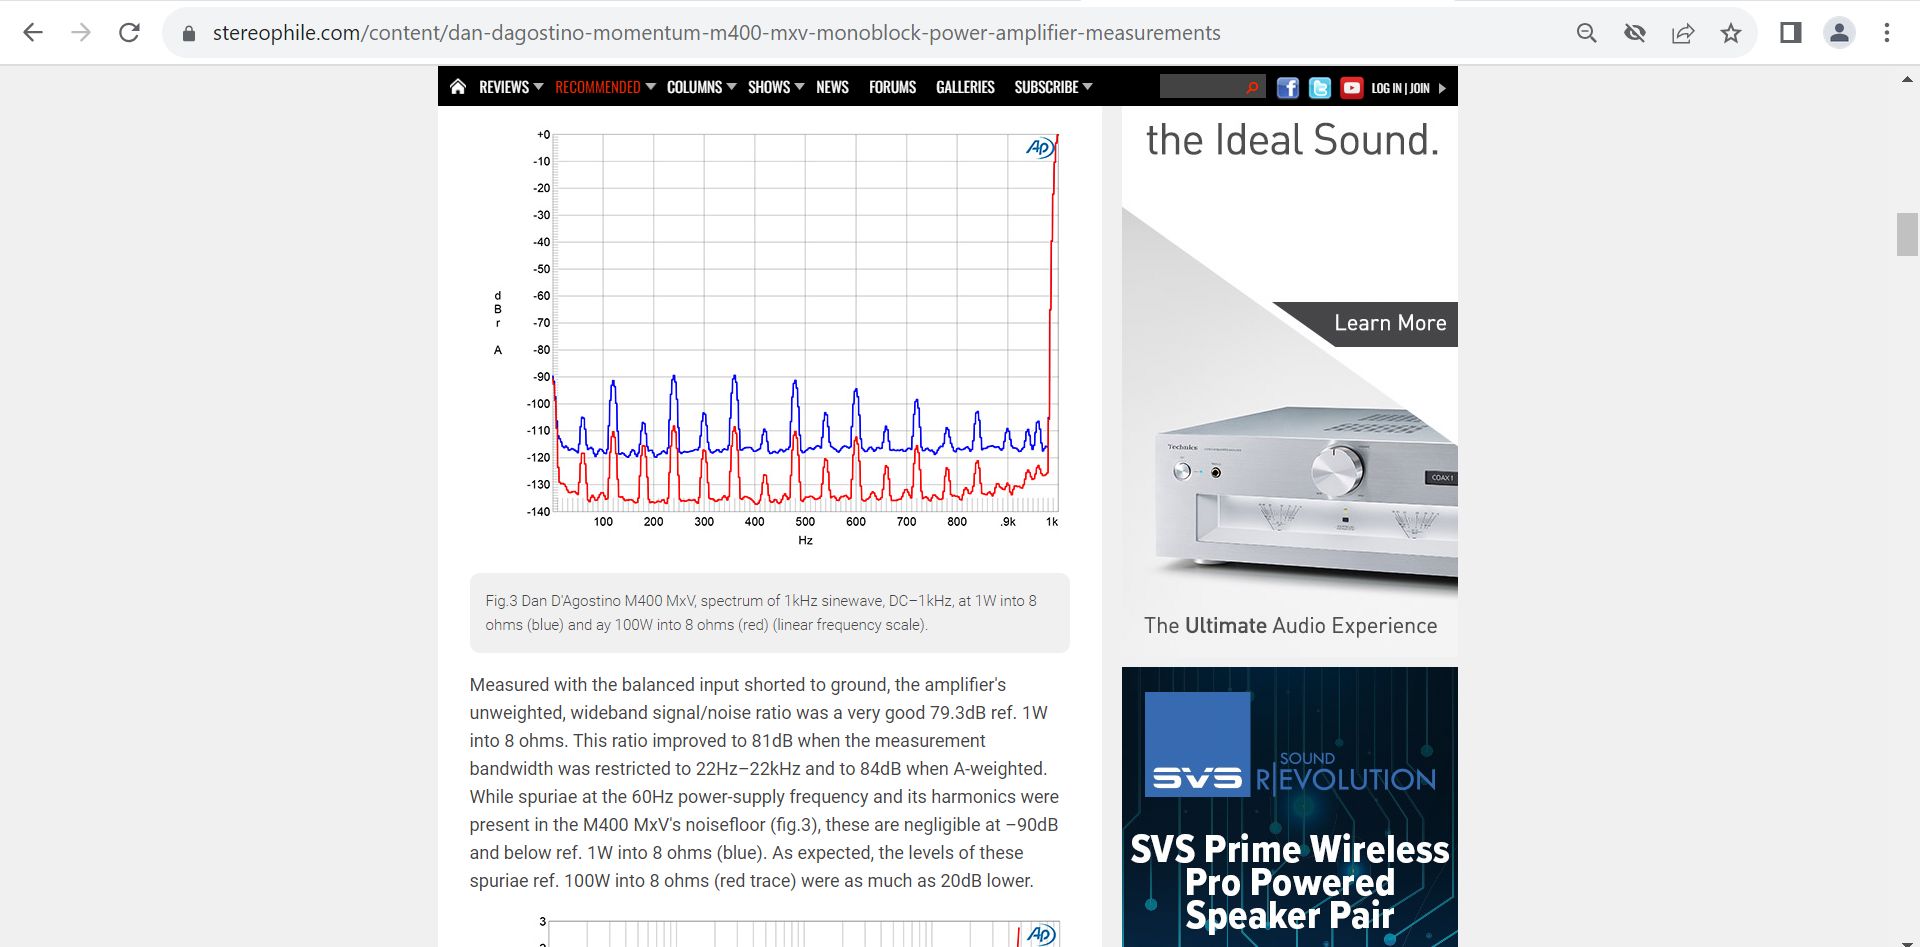Open Stereophile YouTube channel
The image size is (1920, 947).
pyautogui.click(x=1352, y=88)
